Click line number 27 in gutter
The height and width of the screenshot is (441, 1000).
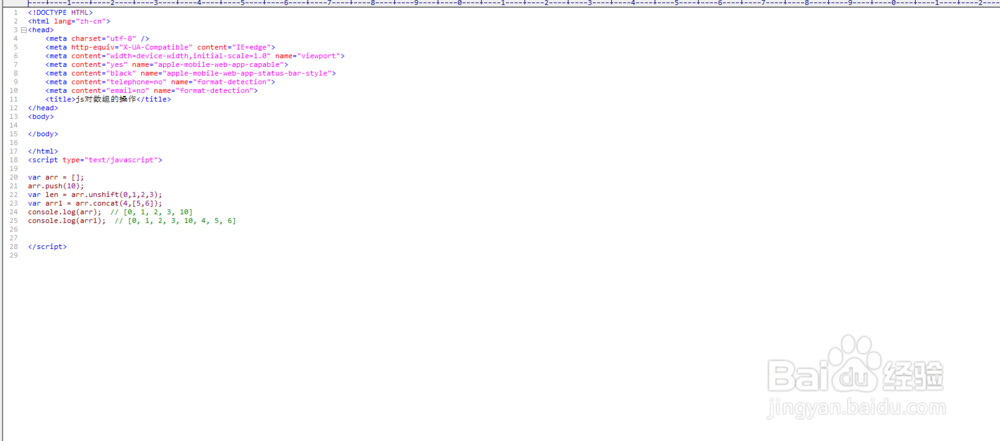click(14, 238)
